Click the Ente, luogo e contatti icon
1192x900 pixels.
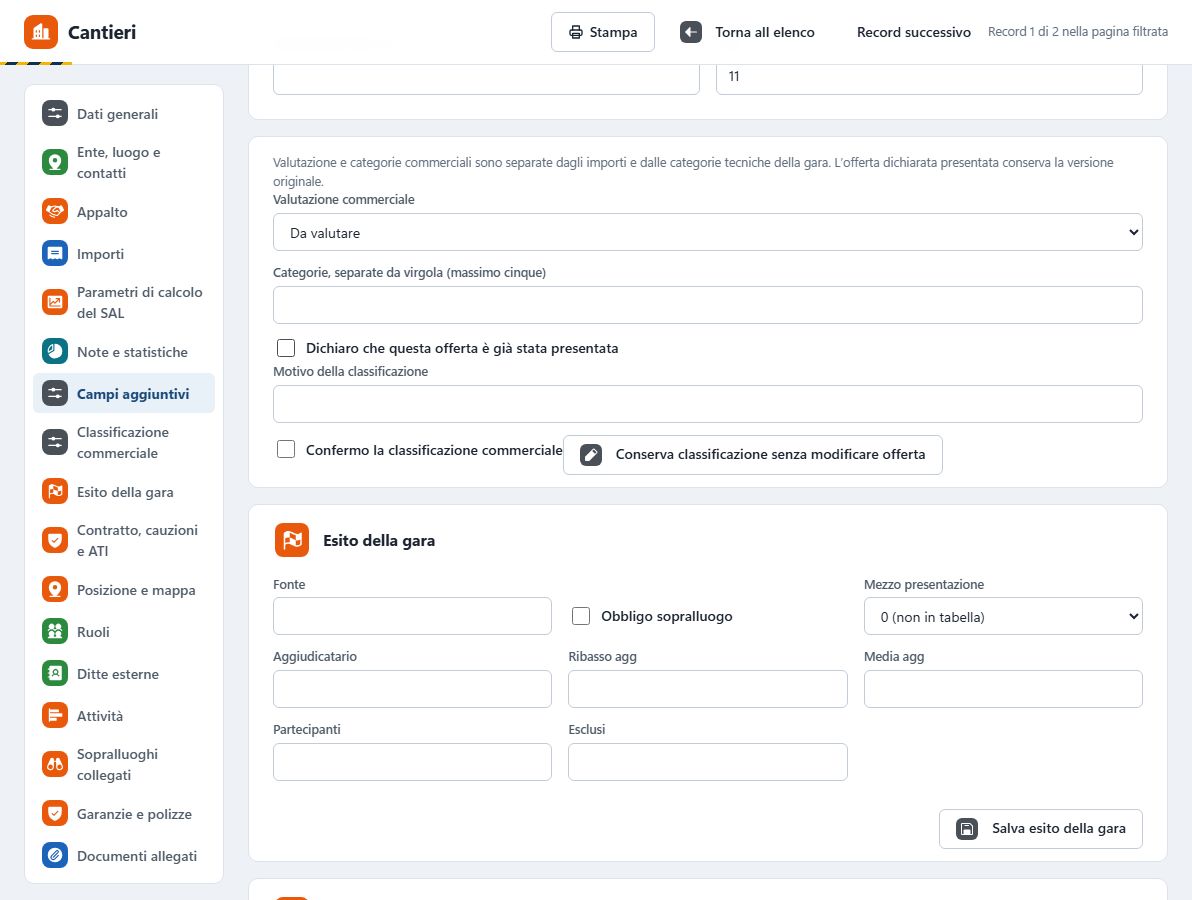pyautogui.click(x=55, y=163)
